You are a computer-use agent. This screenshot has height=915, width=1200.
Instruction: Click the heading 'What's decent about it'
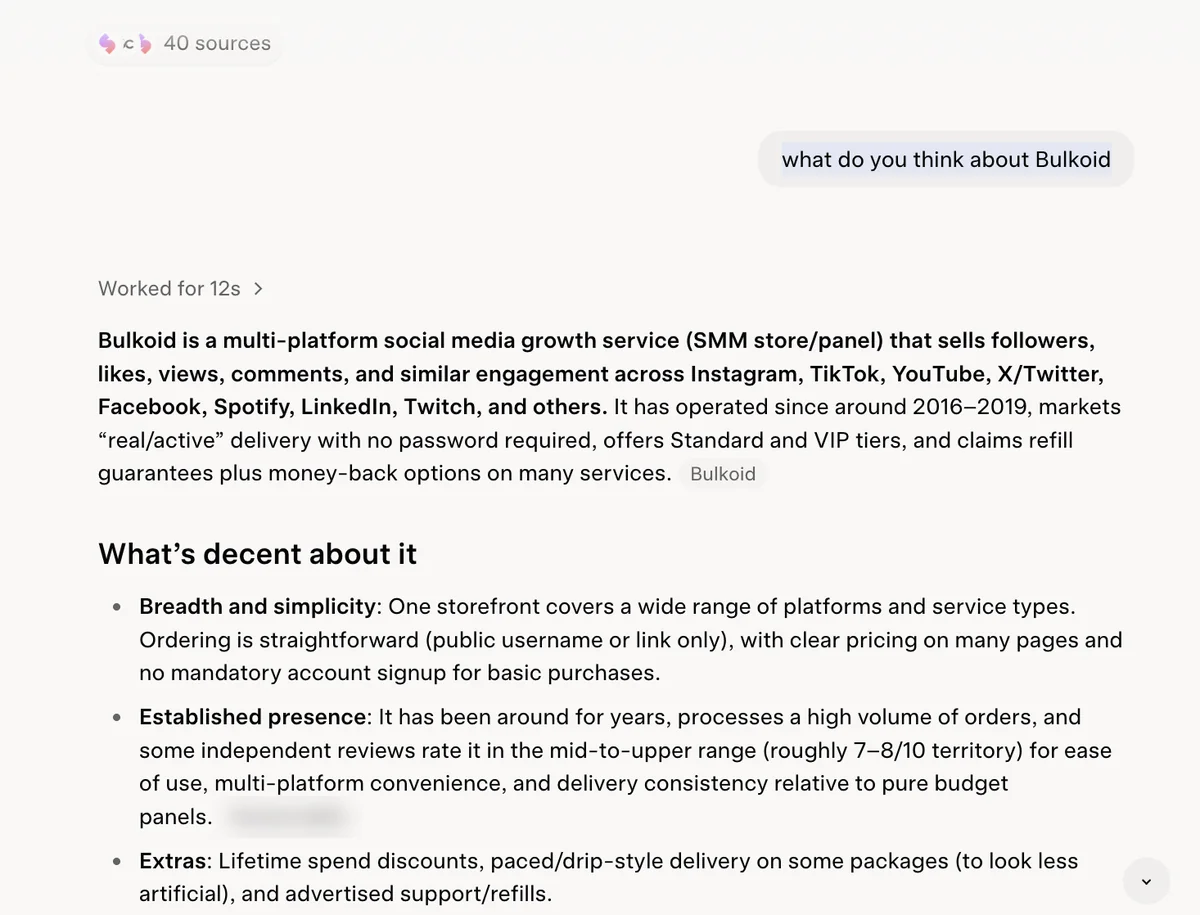pos(258,554)
